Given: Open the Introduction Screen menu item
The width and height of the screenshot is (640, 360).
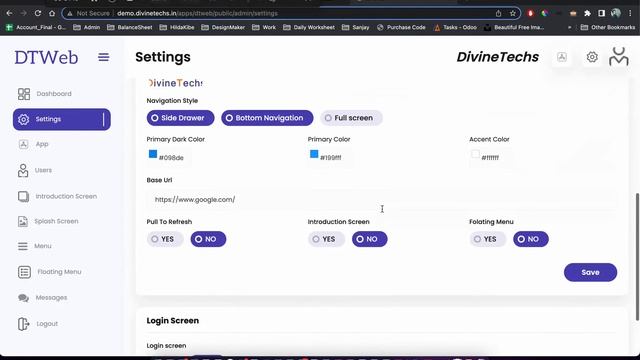Looking at the screenshot, I should tap(66, 196).
